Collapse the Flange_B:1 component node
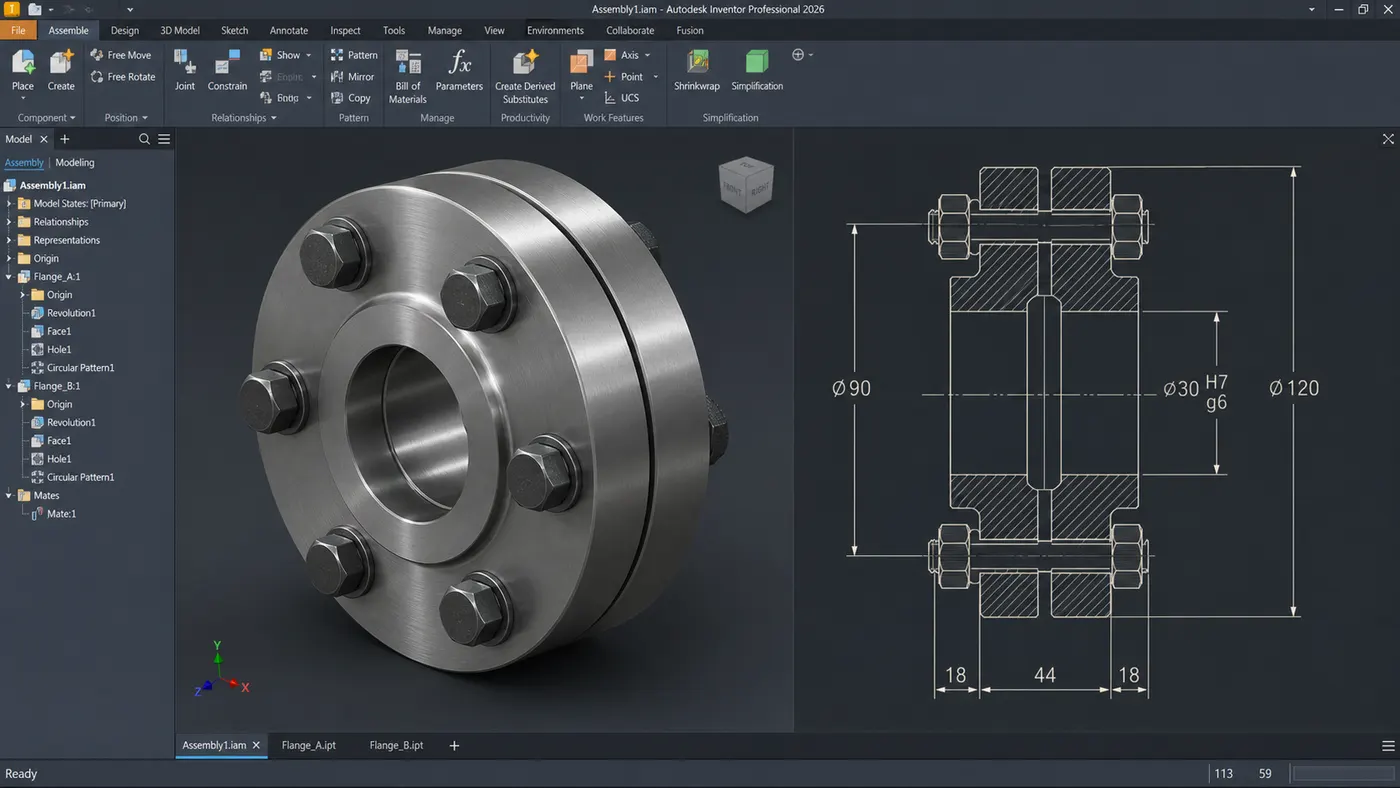This screenshot has width=1400, height=788. [10, 386]
